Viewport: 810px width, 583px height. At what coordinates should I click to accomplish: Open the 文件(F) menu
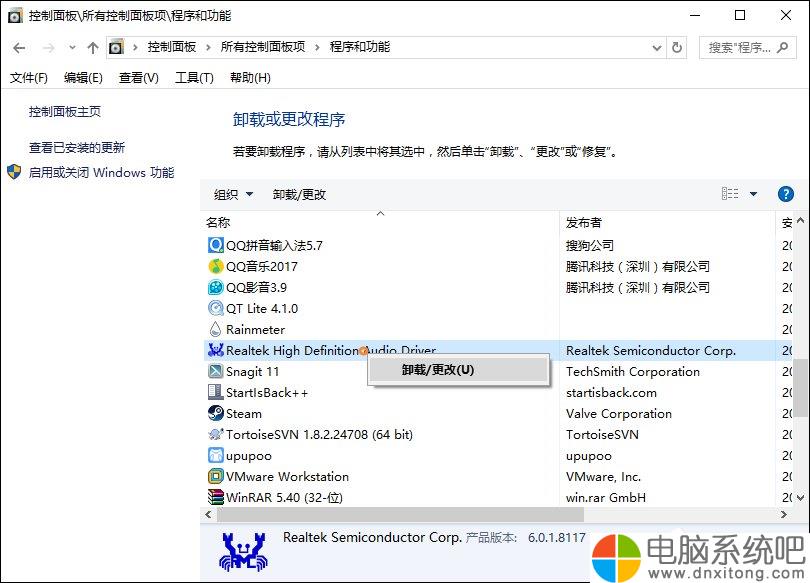click(29, 77)
